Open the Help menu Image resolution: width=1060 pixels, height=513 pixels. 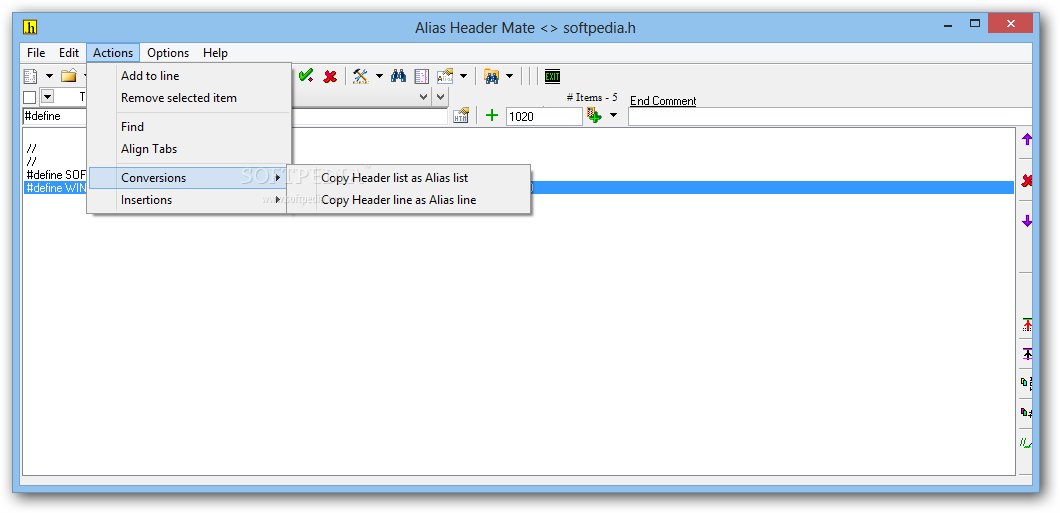coord(216,53)
